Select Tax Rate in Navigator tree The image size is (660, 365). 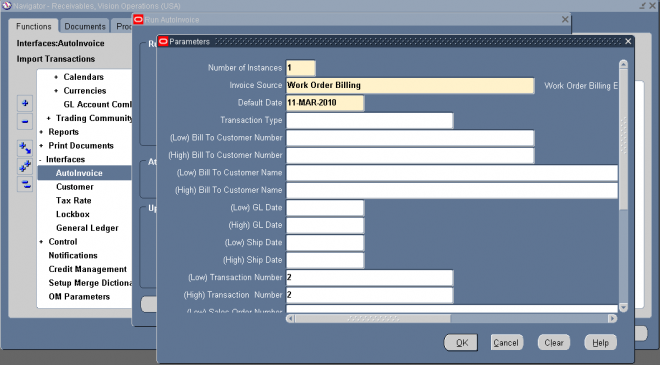(x=74, y=200)
